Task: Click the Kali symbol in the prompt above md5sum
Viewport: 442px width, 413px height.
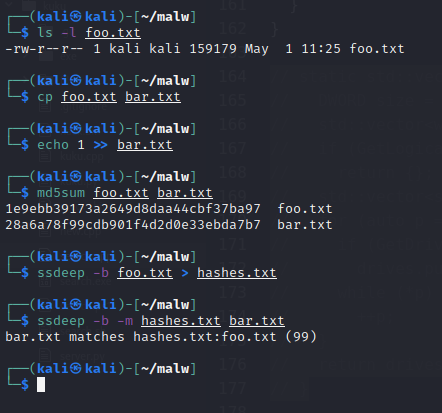Action: coord(75,176)
